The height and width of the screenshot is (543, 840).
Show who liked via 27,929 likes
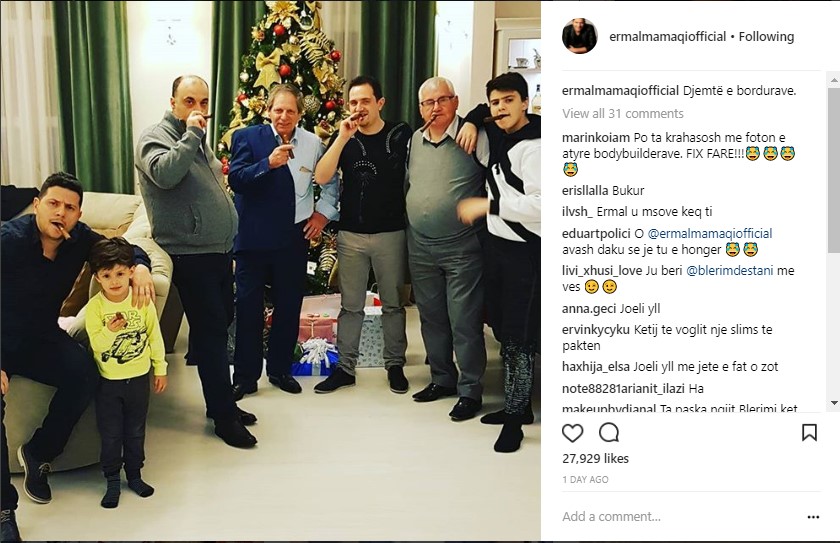click(x=595, y=458)
